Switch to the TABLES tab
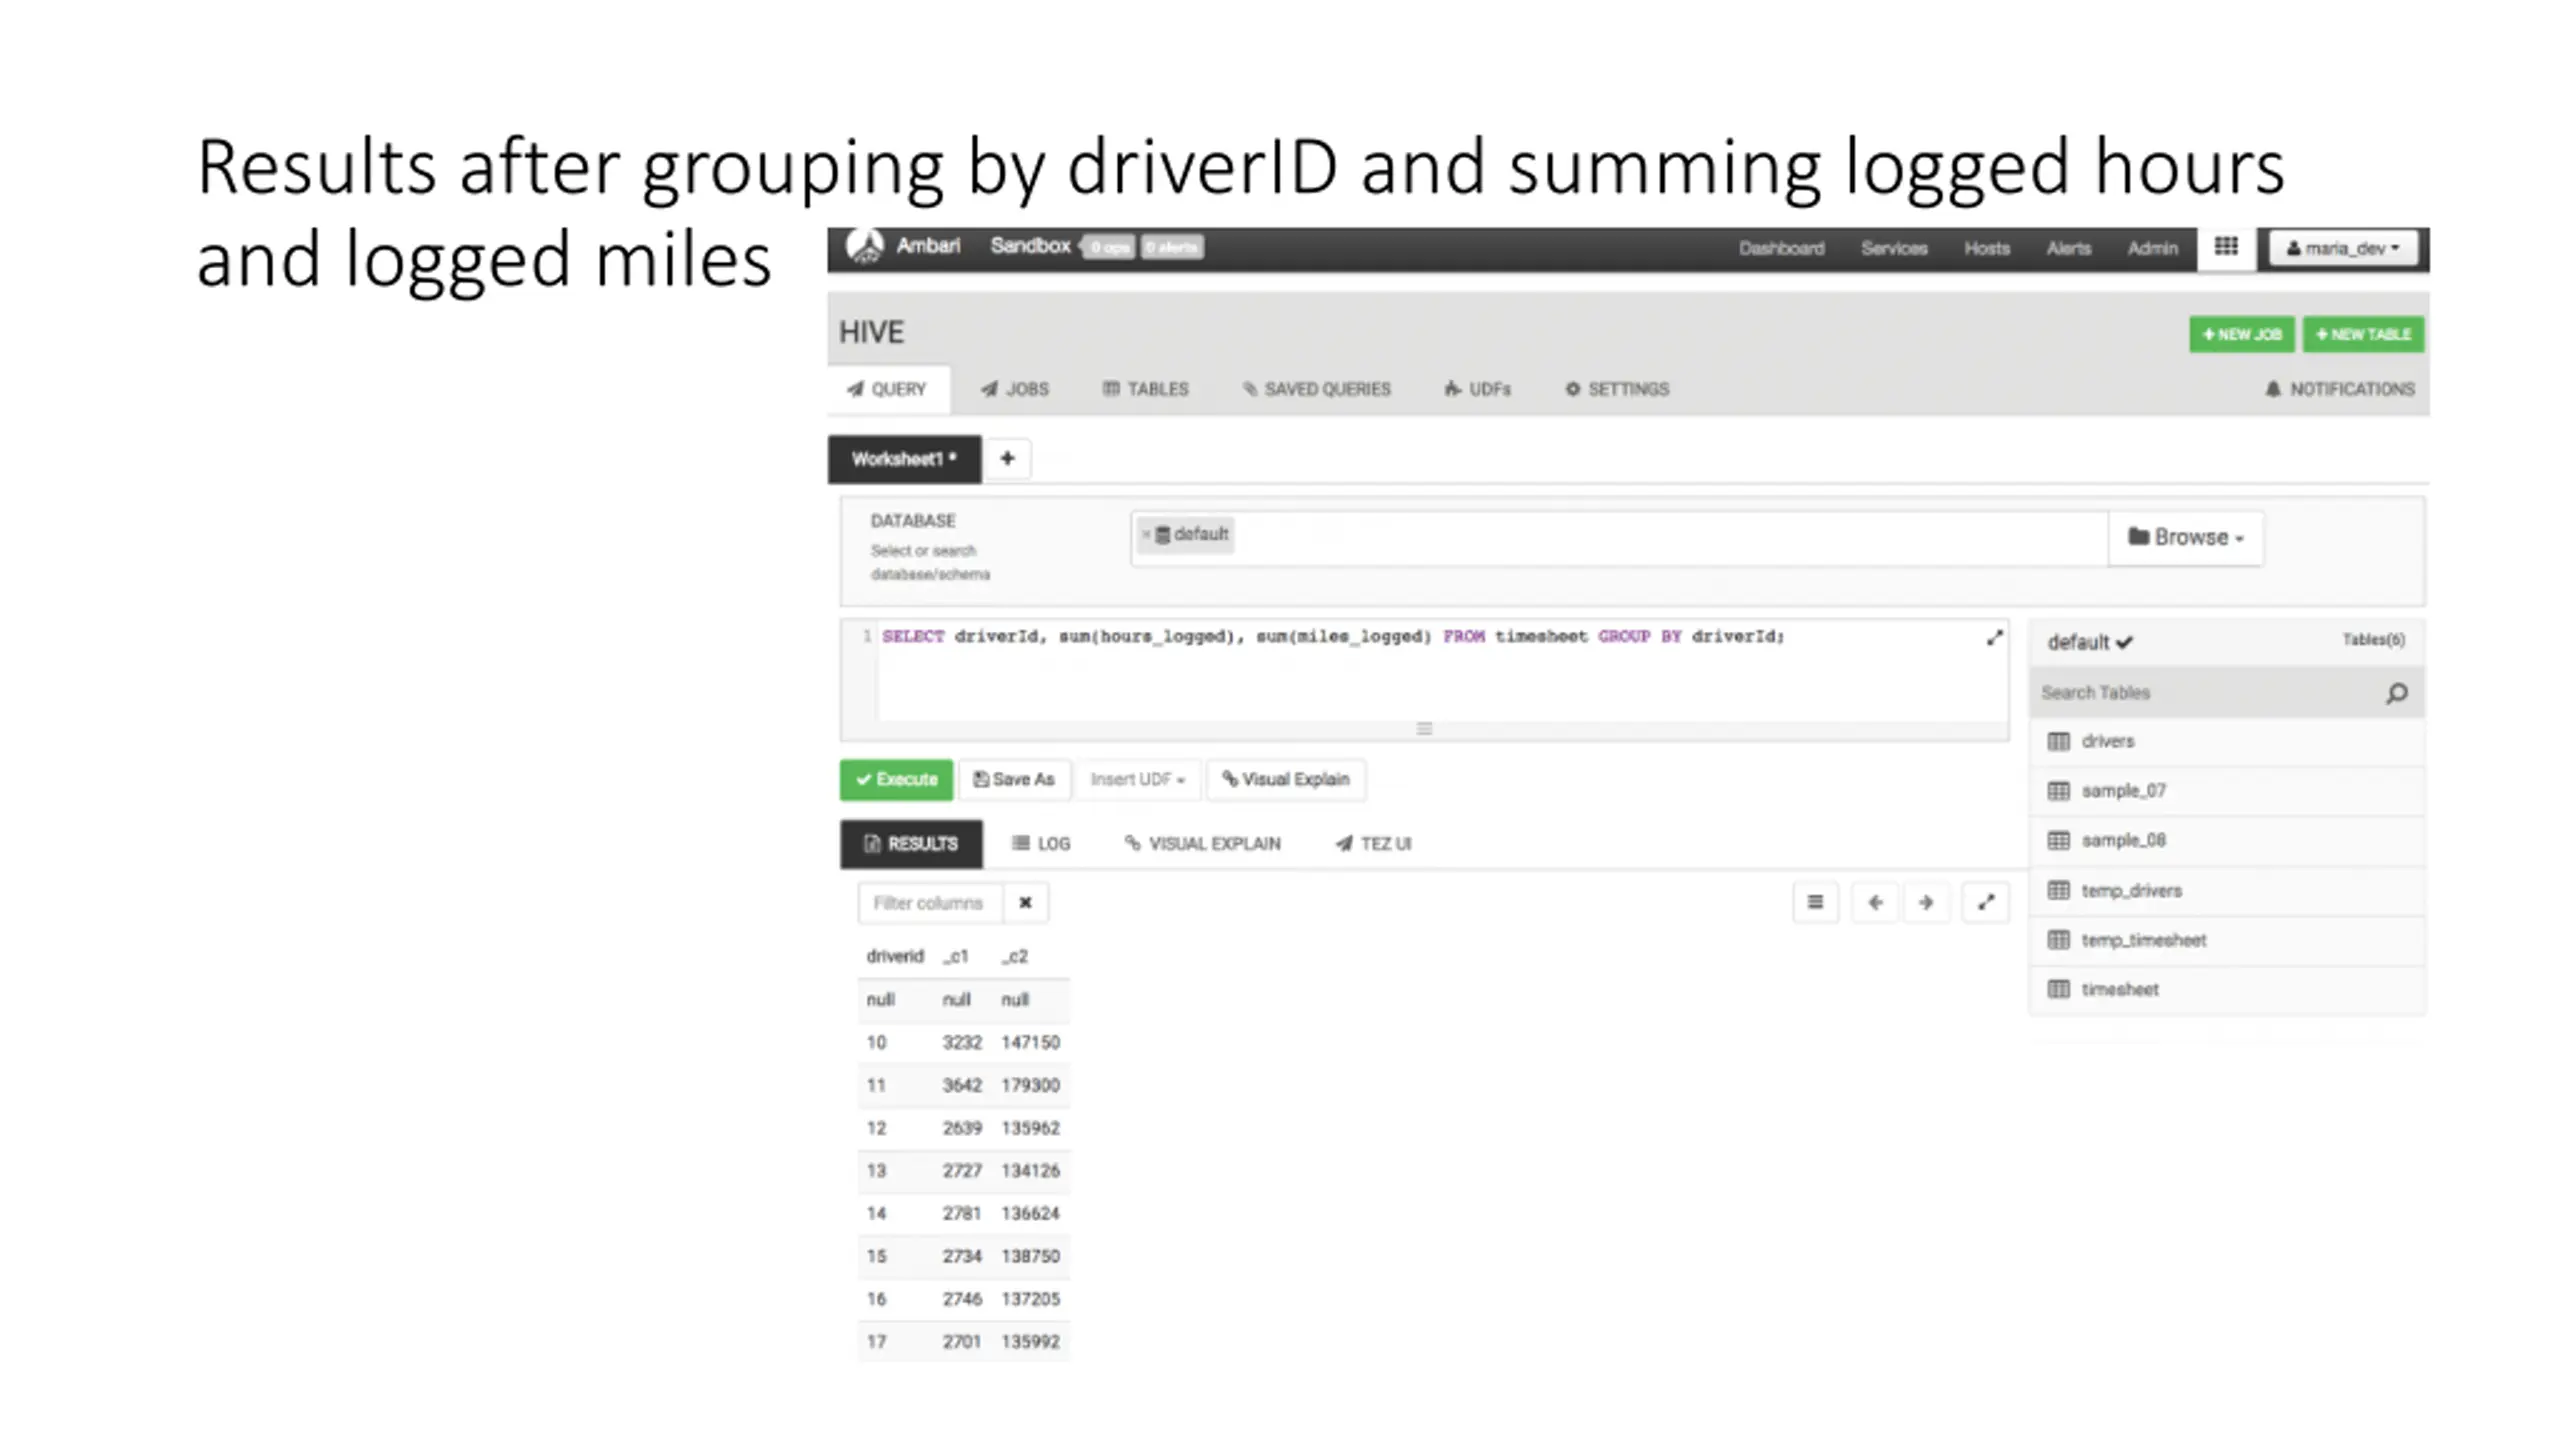Screen dimensions: 2560x1440 (1145, 389)
